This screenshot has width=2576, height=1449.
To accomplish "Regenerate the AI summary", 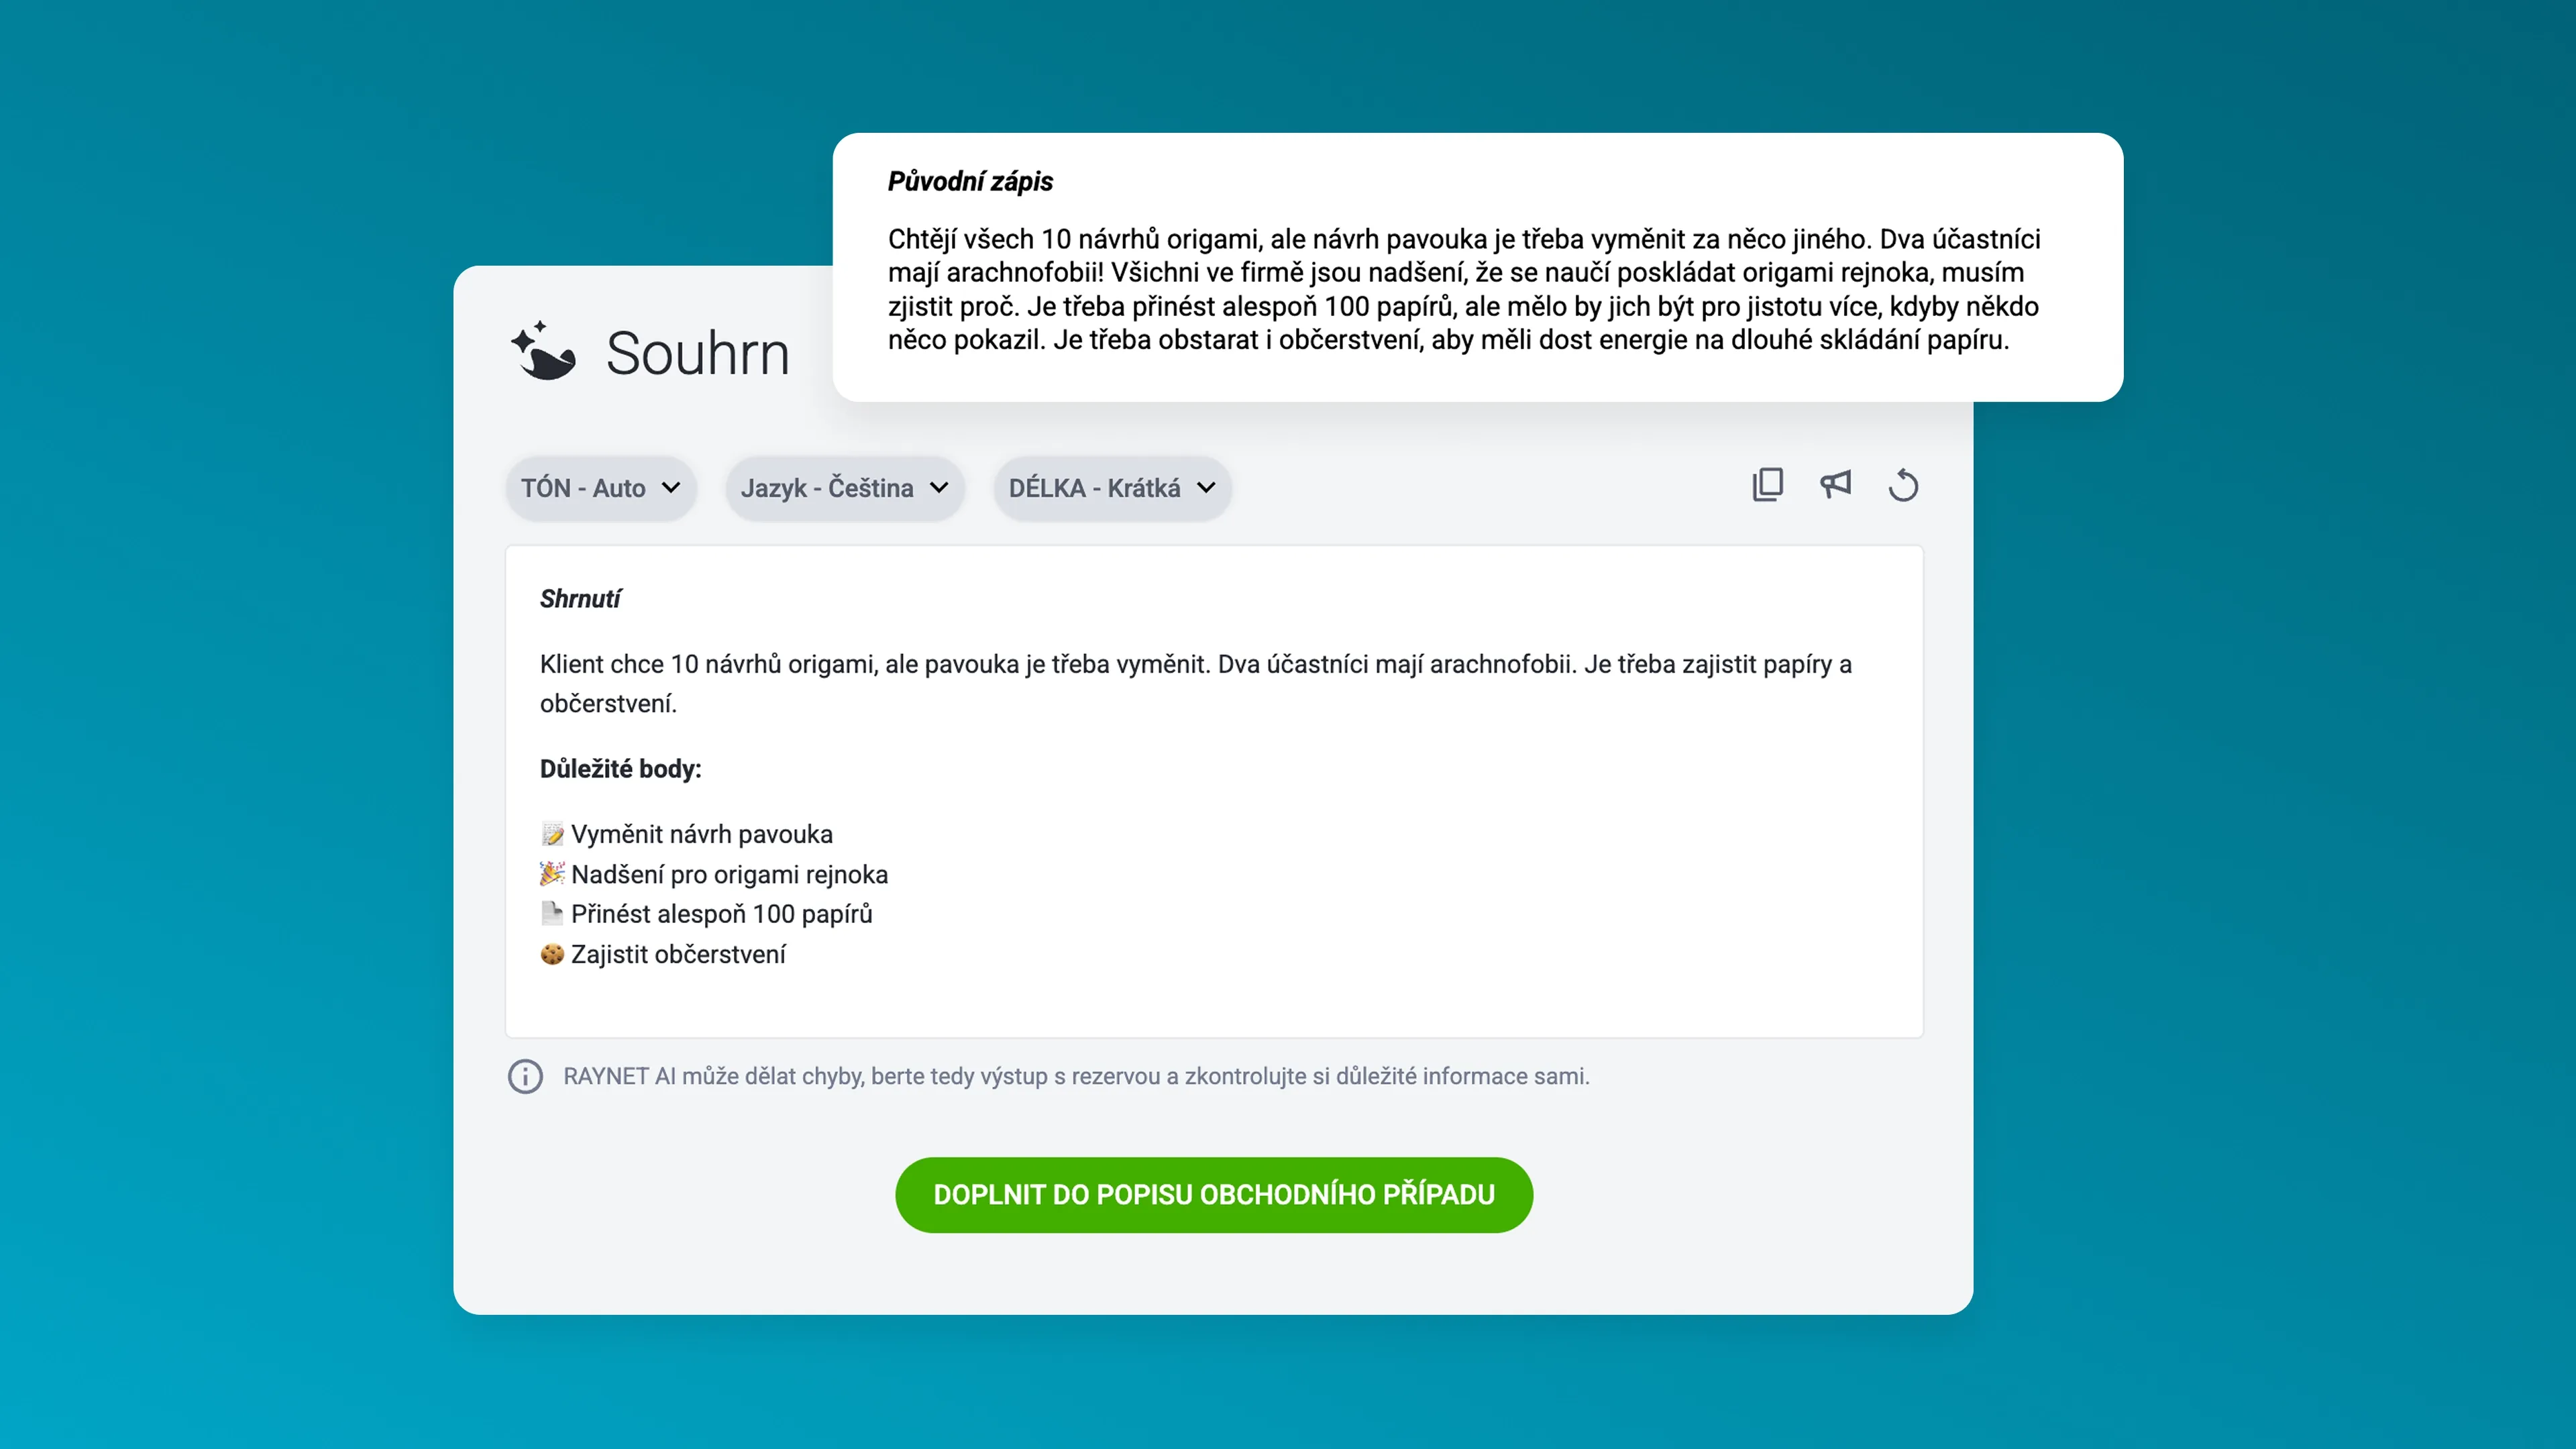I will coord(1904,485).
